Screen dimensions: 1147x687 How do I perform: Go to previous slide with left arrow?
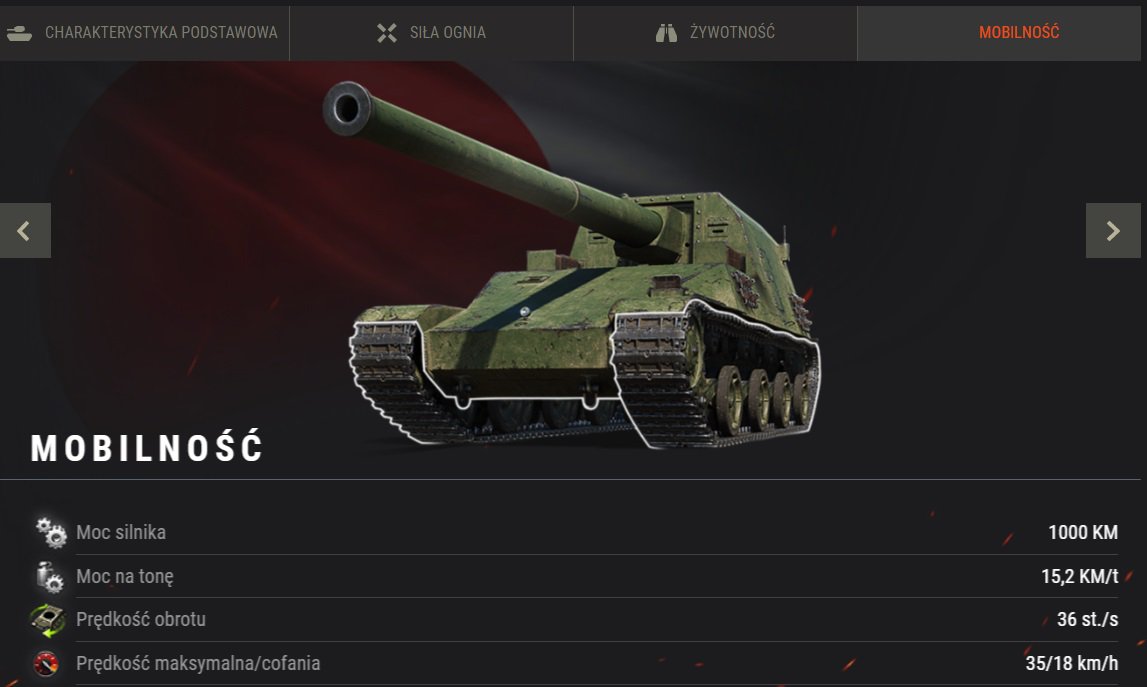(25, 230)
